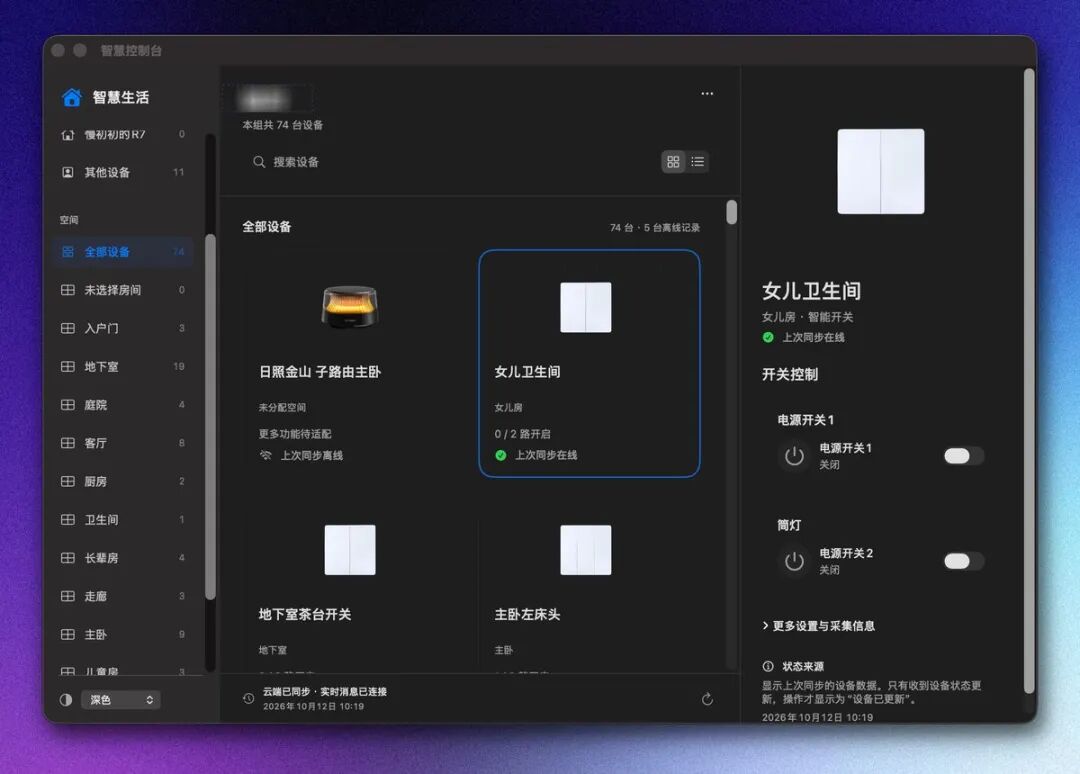The height and width of the screenshot is (774, 1080).
Task: Select the 地下室 room
Action: tap(124, 366)
